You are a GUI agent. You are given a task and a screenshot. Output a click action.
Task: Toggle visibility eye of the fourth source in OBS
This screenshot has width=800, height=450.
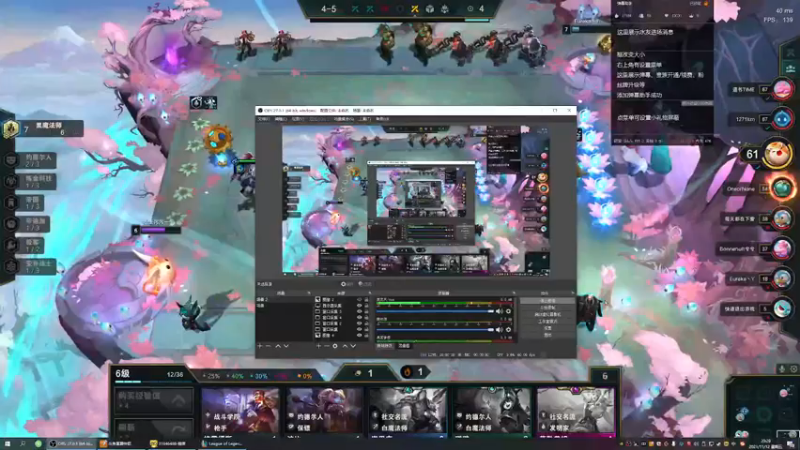[360, 317]
